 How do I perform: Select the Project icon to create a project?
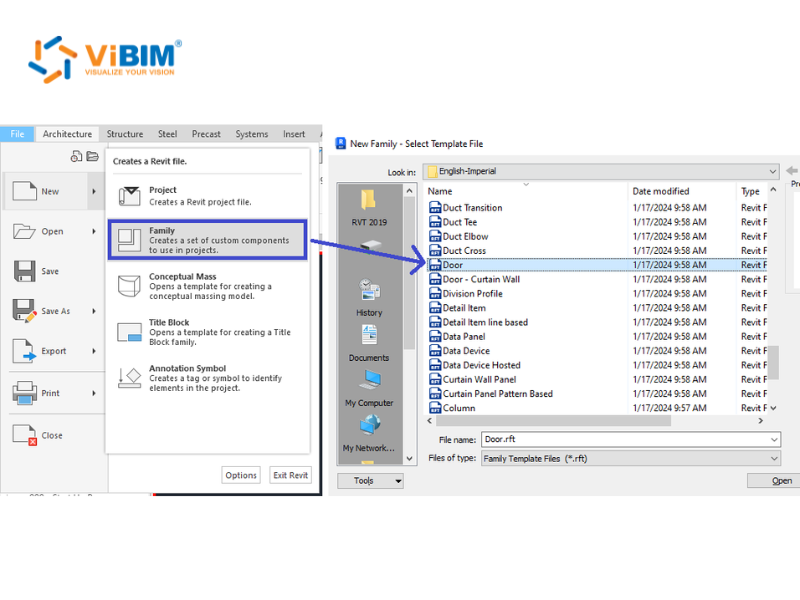pos(130,196)
